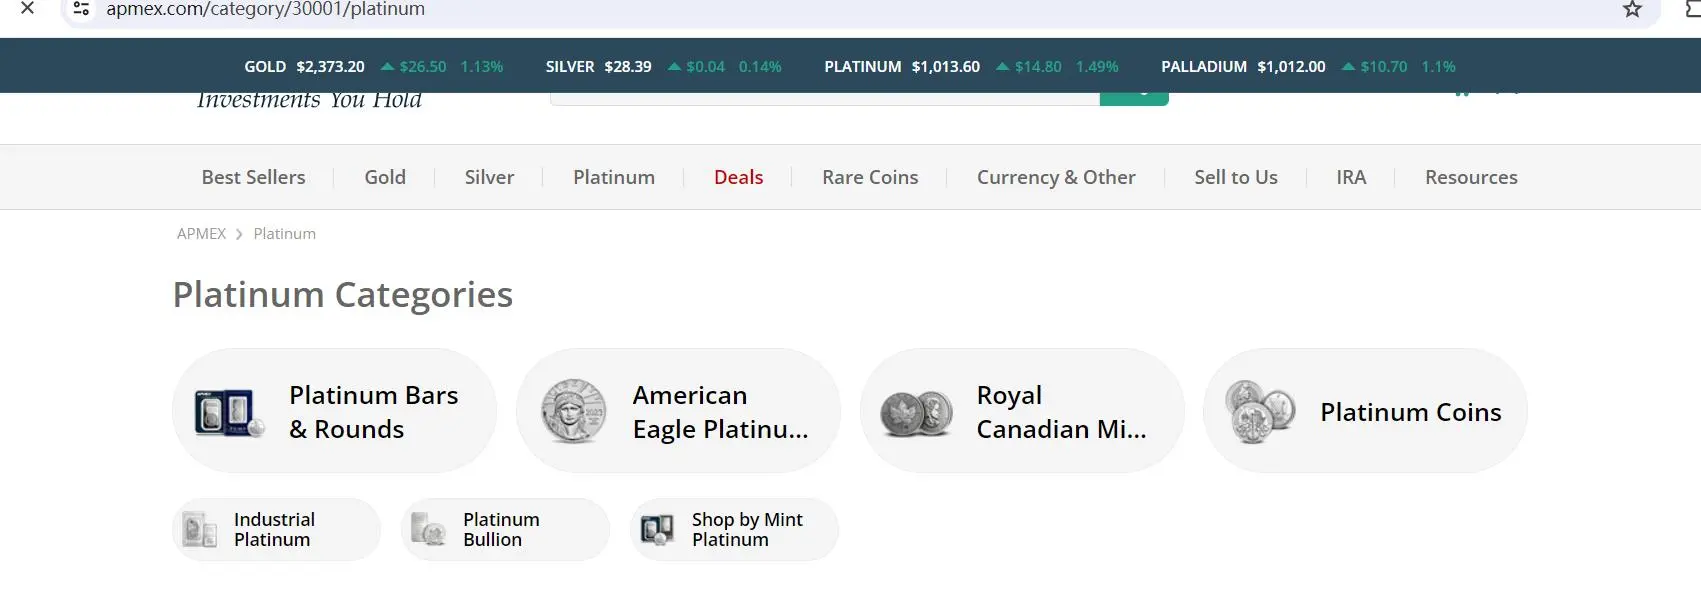This screenshot has height=592, width=1701.
Task: Click the APMEX breadcrumb link
Action: coord(201,233)
